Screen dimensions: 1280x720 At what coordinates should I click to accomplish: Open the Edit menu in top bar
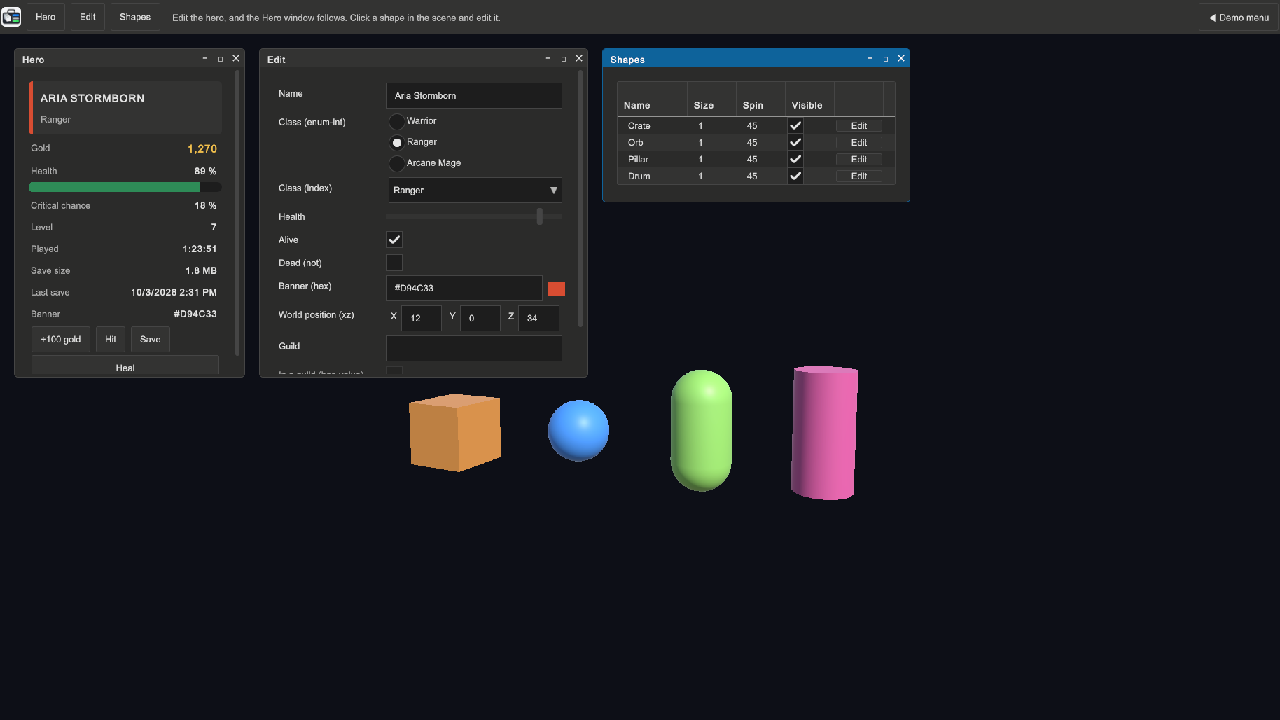pyautogui.click(x=88, y=17)
